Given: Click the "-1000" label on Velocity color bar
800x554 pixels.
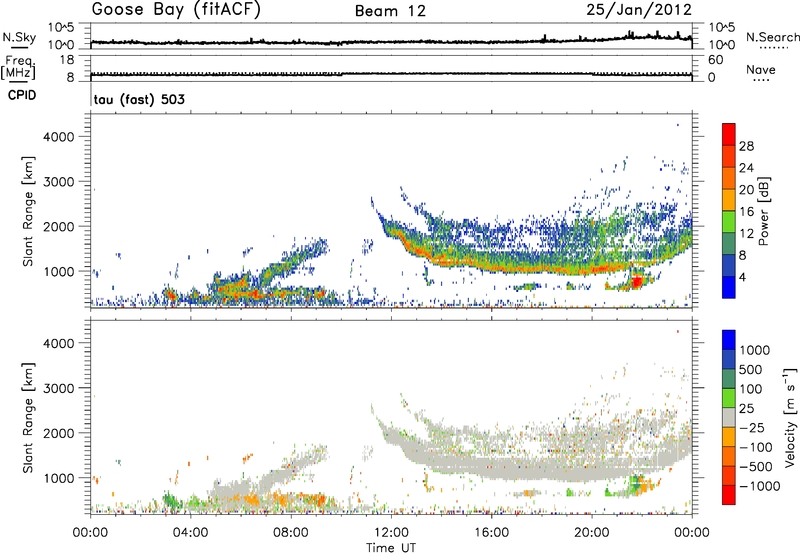Looking at the screenshot, I should tap(760, 486).
